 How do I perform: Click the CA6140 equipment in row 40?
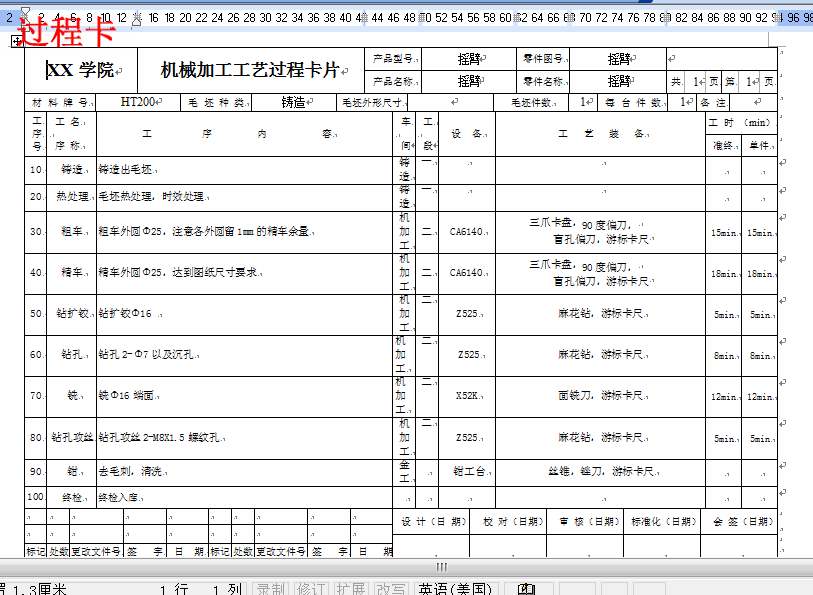(x=466, y=273)
